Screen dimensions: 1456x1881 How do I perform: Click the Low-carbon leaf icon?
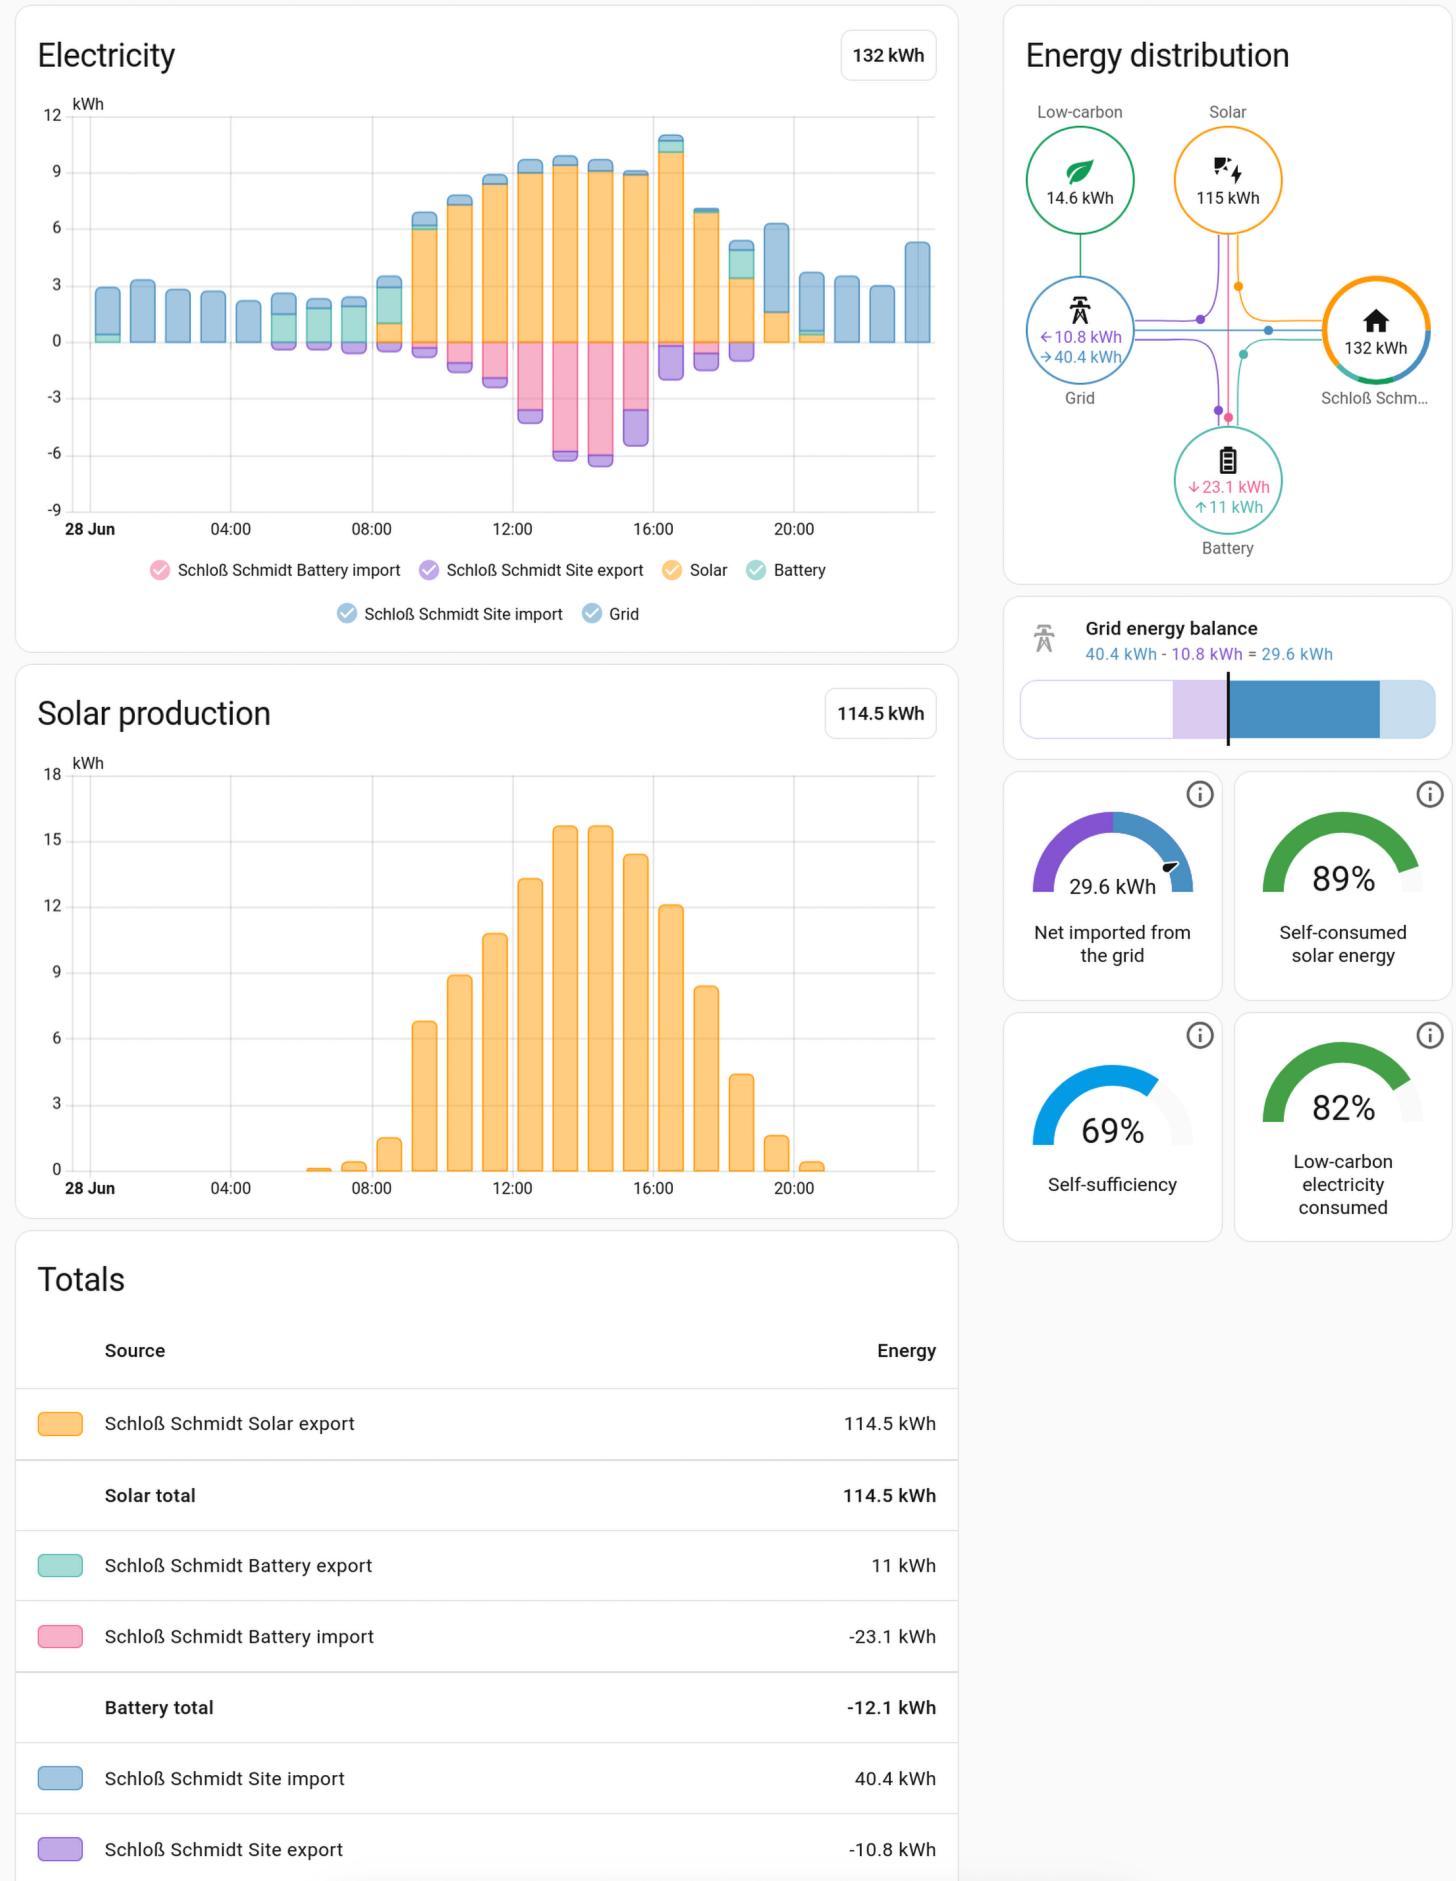click(1079, 171)
